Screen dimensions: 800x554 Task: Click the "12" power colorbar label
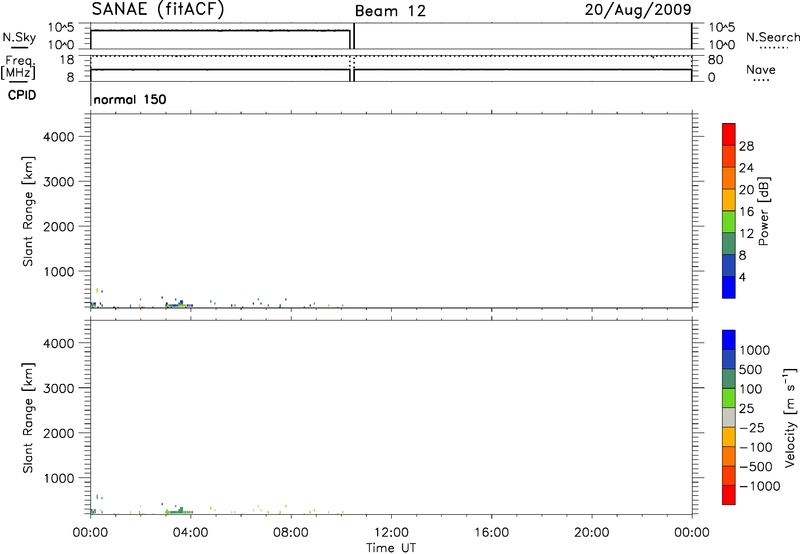click(746, 234)
